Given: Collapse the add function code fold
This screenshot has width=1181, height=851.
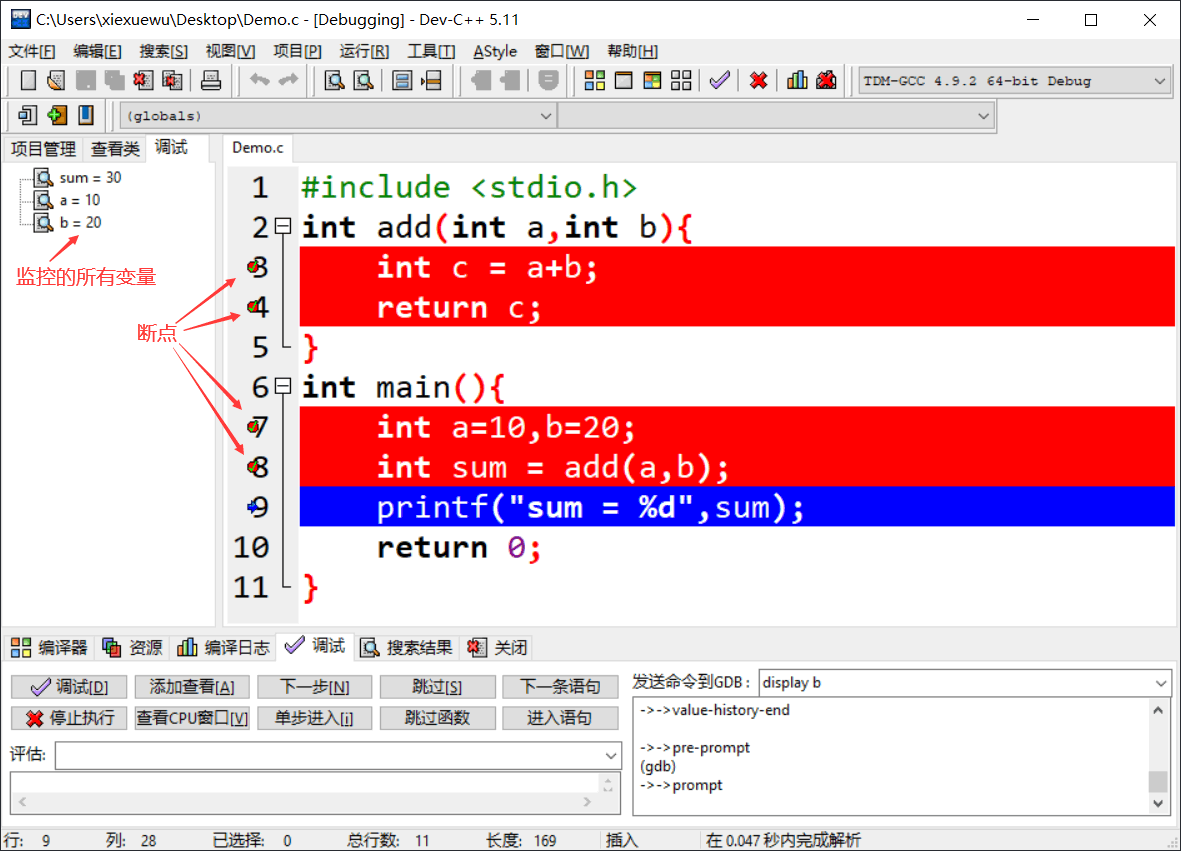Looking at the screenshot, I should [x=283, y=227].
